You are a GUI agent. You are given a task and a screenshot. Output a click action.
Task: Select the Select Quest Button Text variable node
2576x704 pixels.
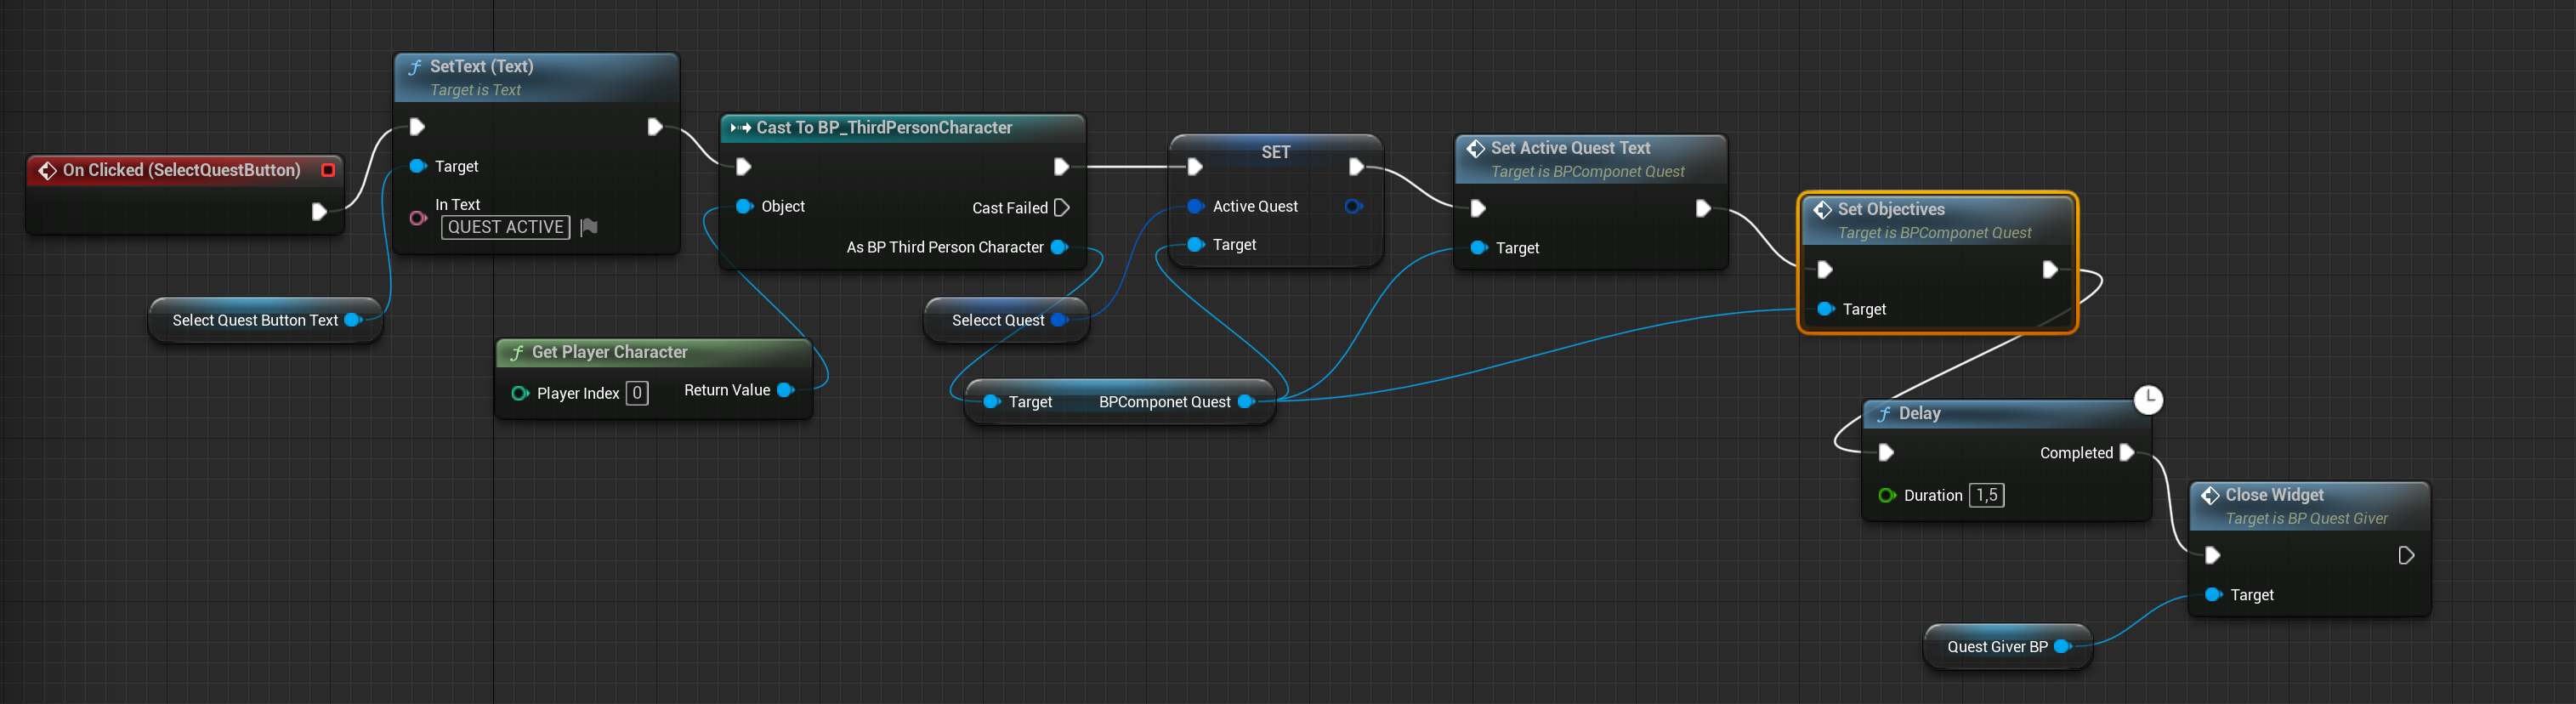click(x=265, y=321)
